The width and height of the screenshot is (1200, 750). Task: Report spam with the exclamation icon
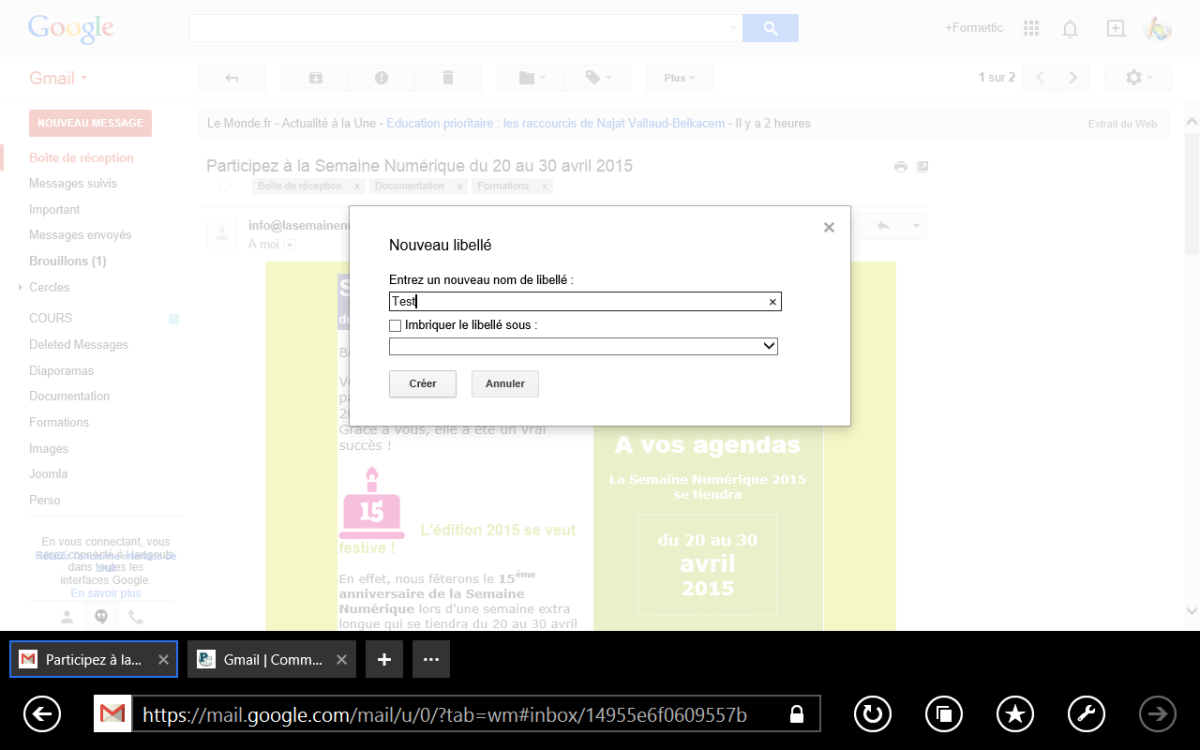(x=381, y=78)
